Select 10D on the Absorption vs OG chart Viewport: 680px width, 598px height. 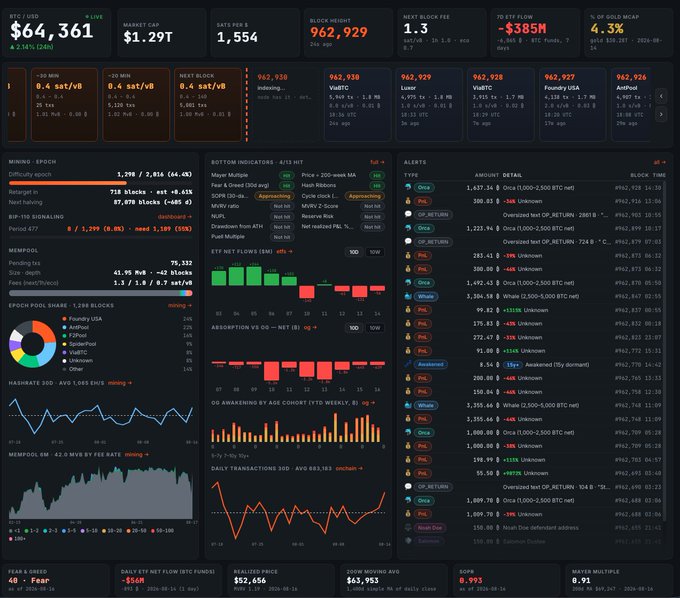[x=354, y=328]
